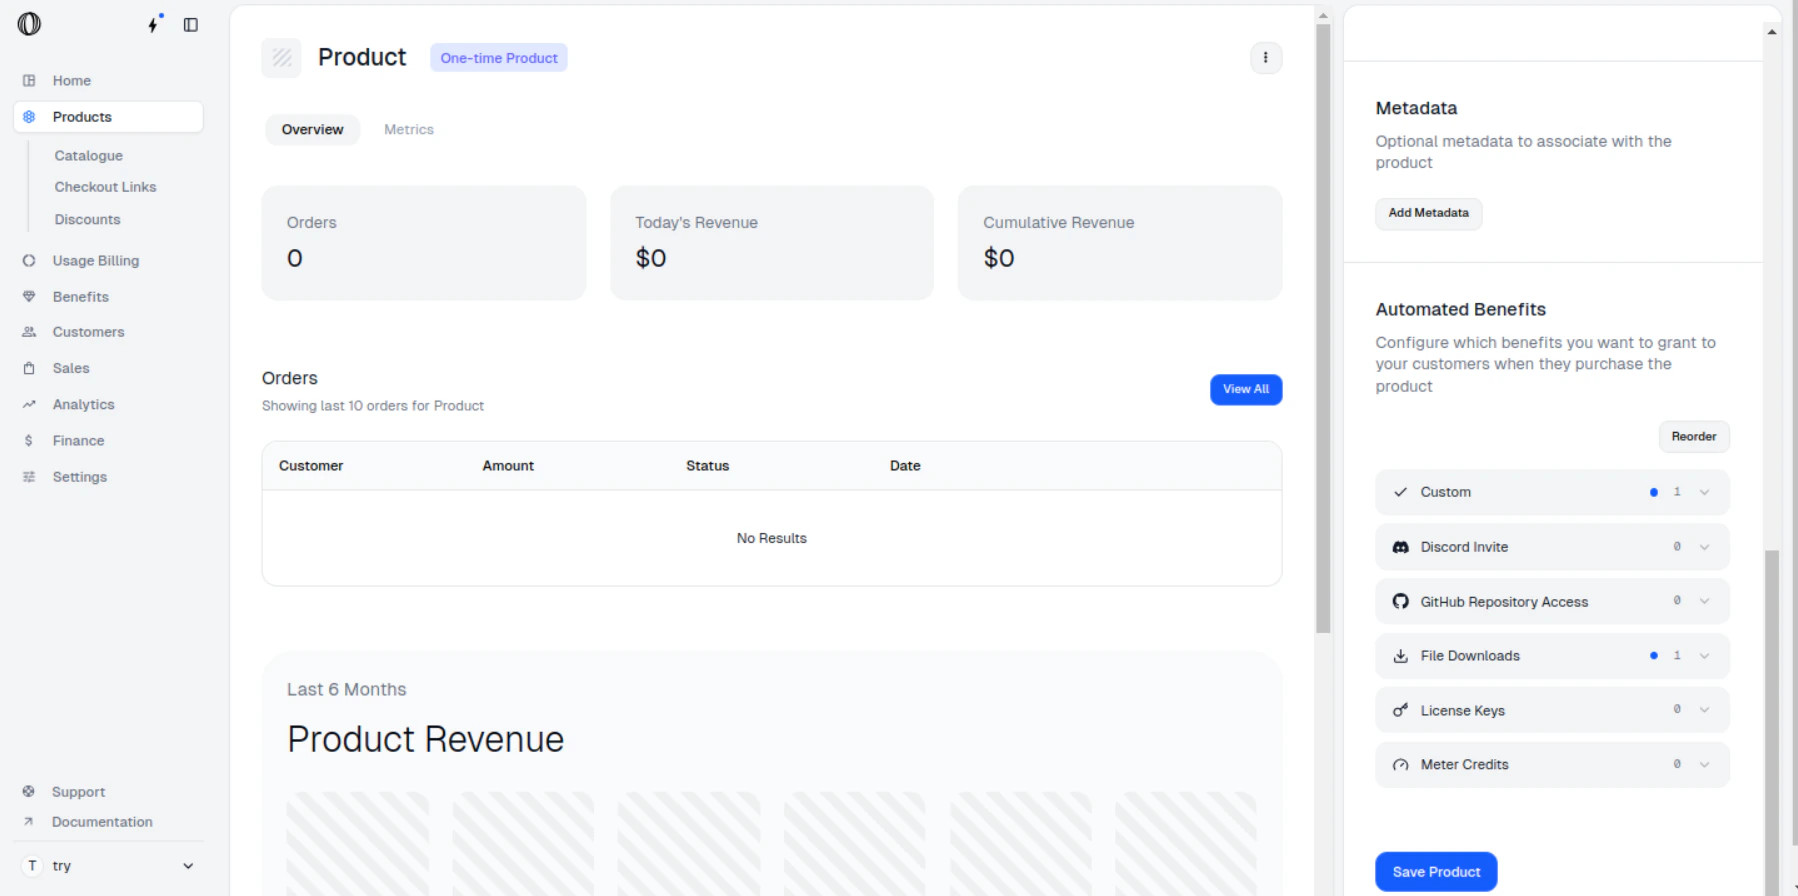Click the main content vertical scrollbar
Image resolution: width=1798 pixels, height=896 pixels.
[x=1323, y=330]
